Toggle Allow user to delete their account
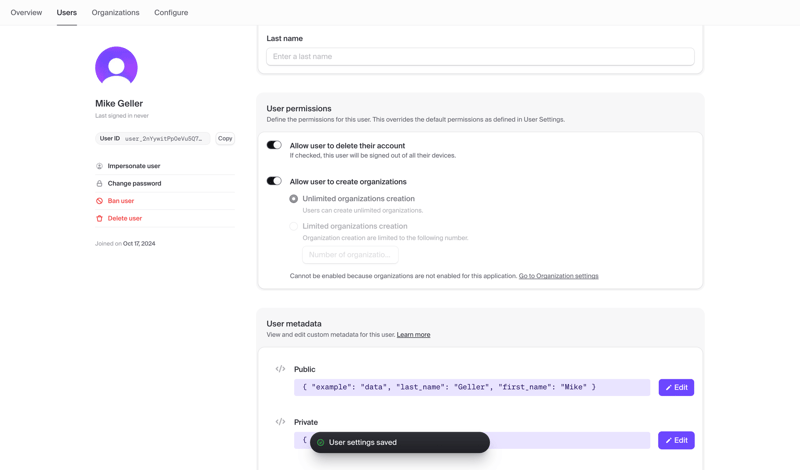This screenshot has height=470, width=800. pos(274,145)
